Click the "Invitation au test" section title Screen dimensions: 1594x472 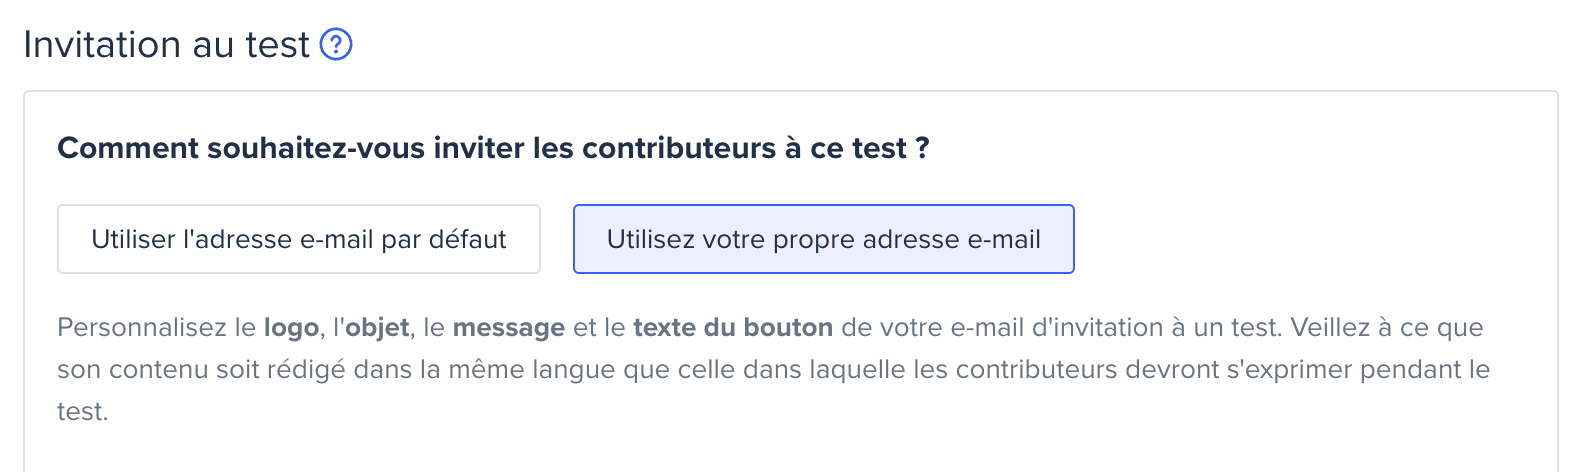167,45
